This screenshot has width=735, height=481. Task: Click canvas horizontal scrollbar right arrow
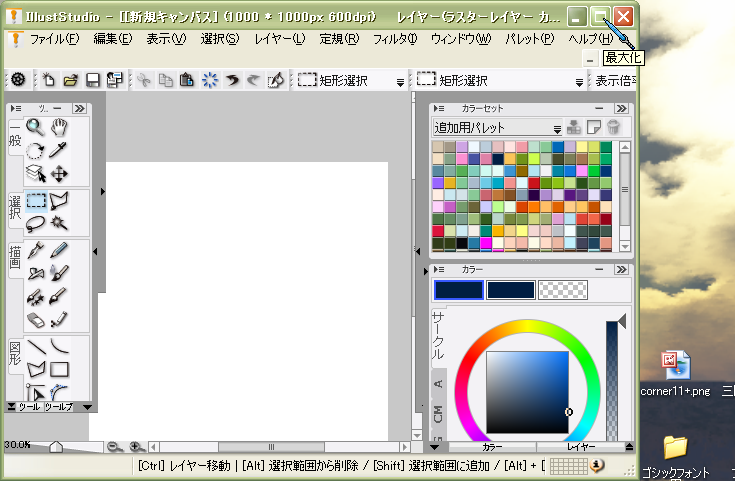click(405, 447)
